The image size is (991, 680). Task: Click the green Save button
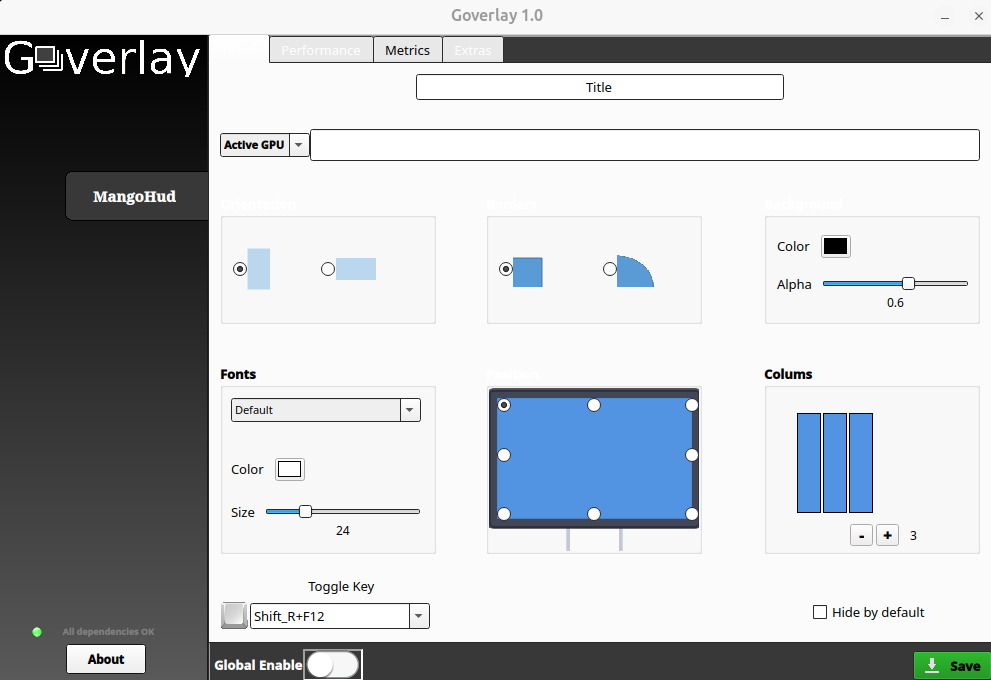tap(952, 665)
